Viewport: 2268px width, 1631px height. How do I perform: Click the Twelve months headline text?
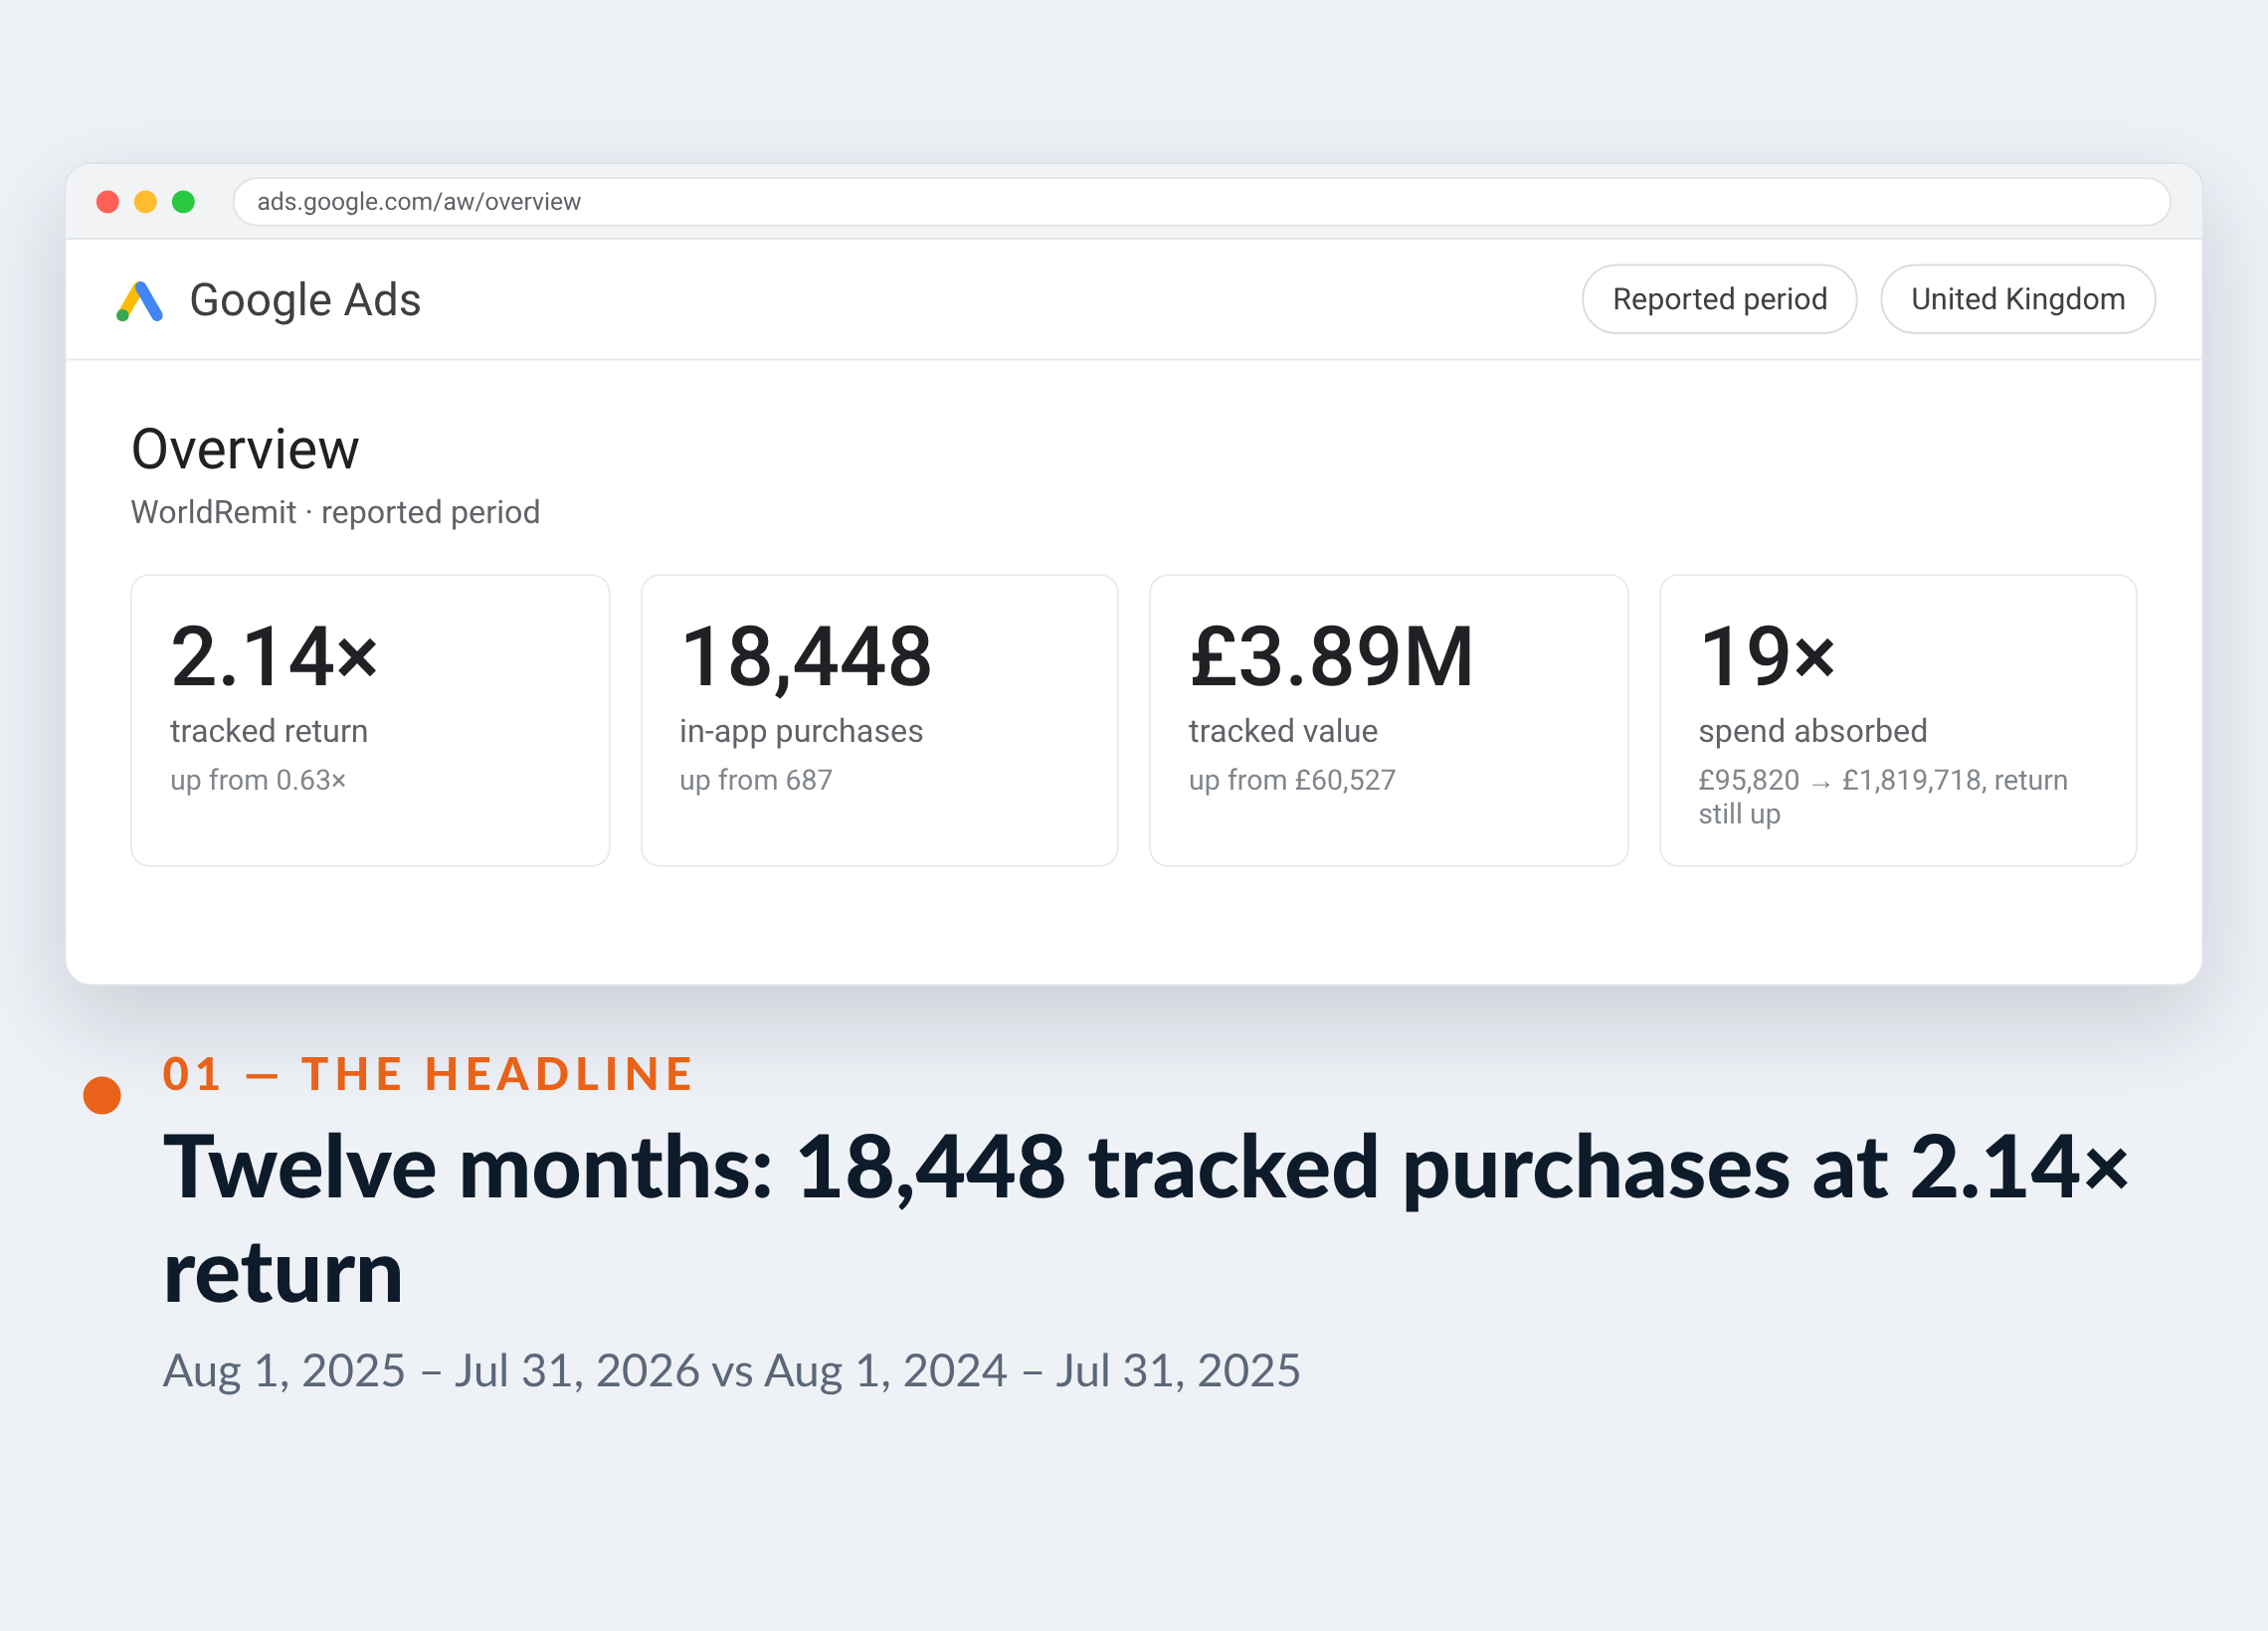pyautogui.click(x=1146, y=1220)
